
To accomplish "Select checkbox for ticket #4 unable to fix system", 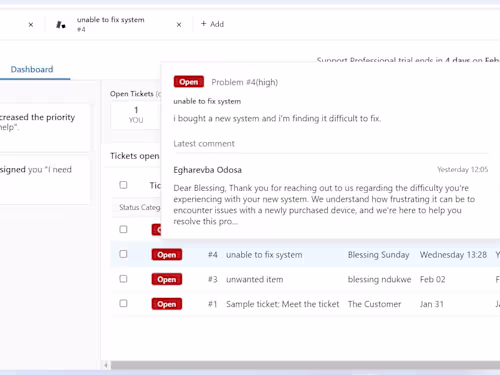I will 123,254.
